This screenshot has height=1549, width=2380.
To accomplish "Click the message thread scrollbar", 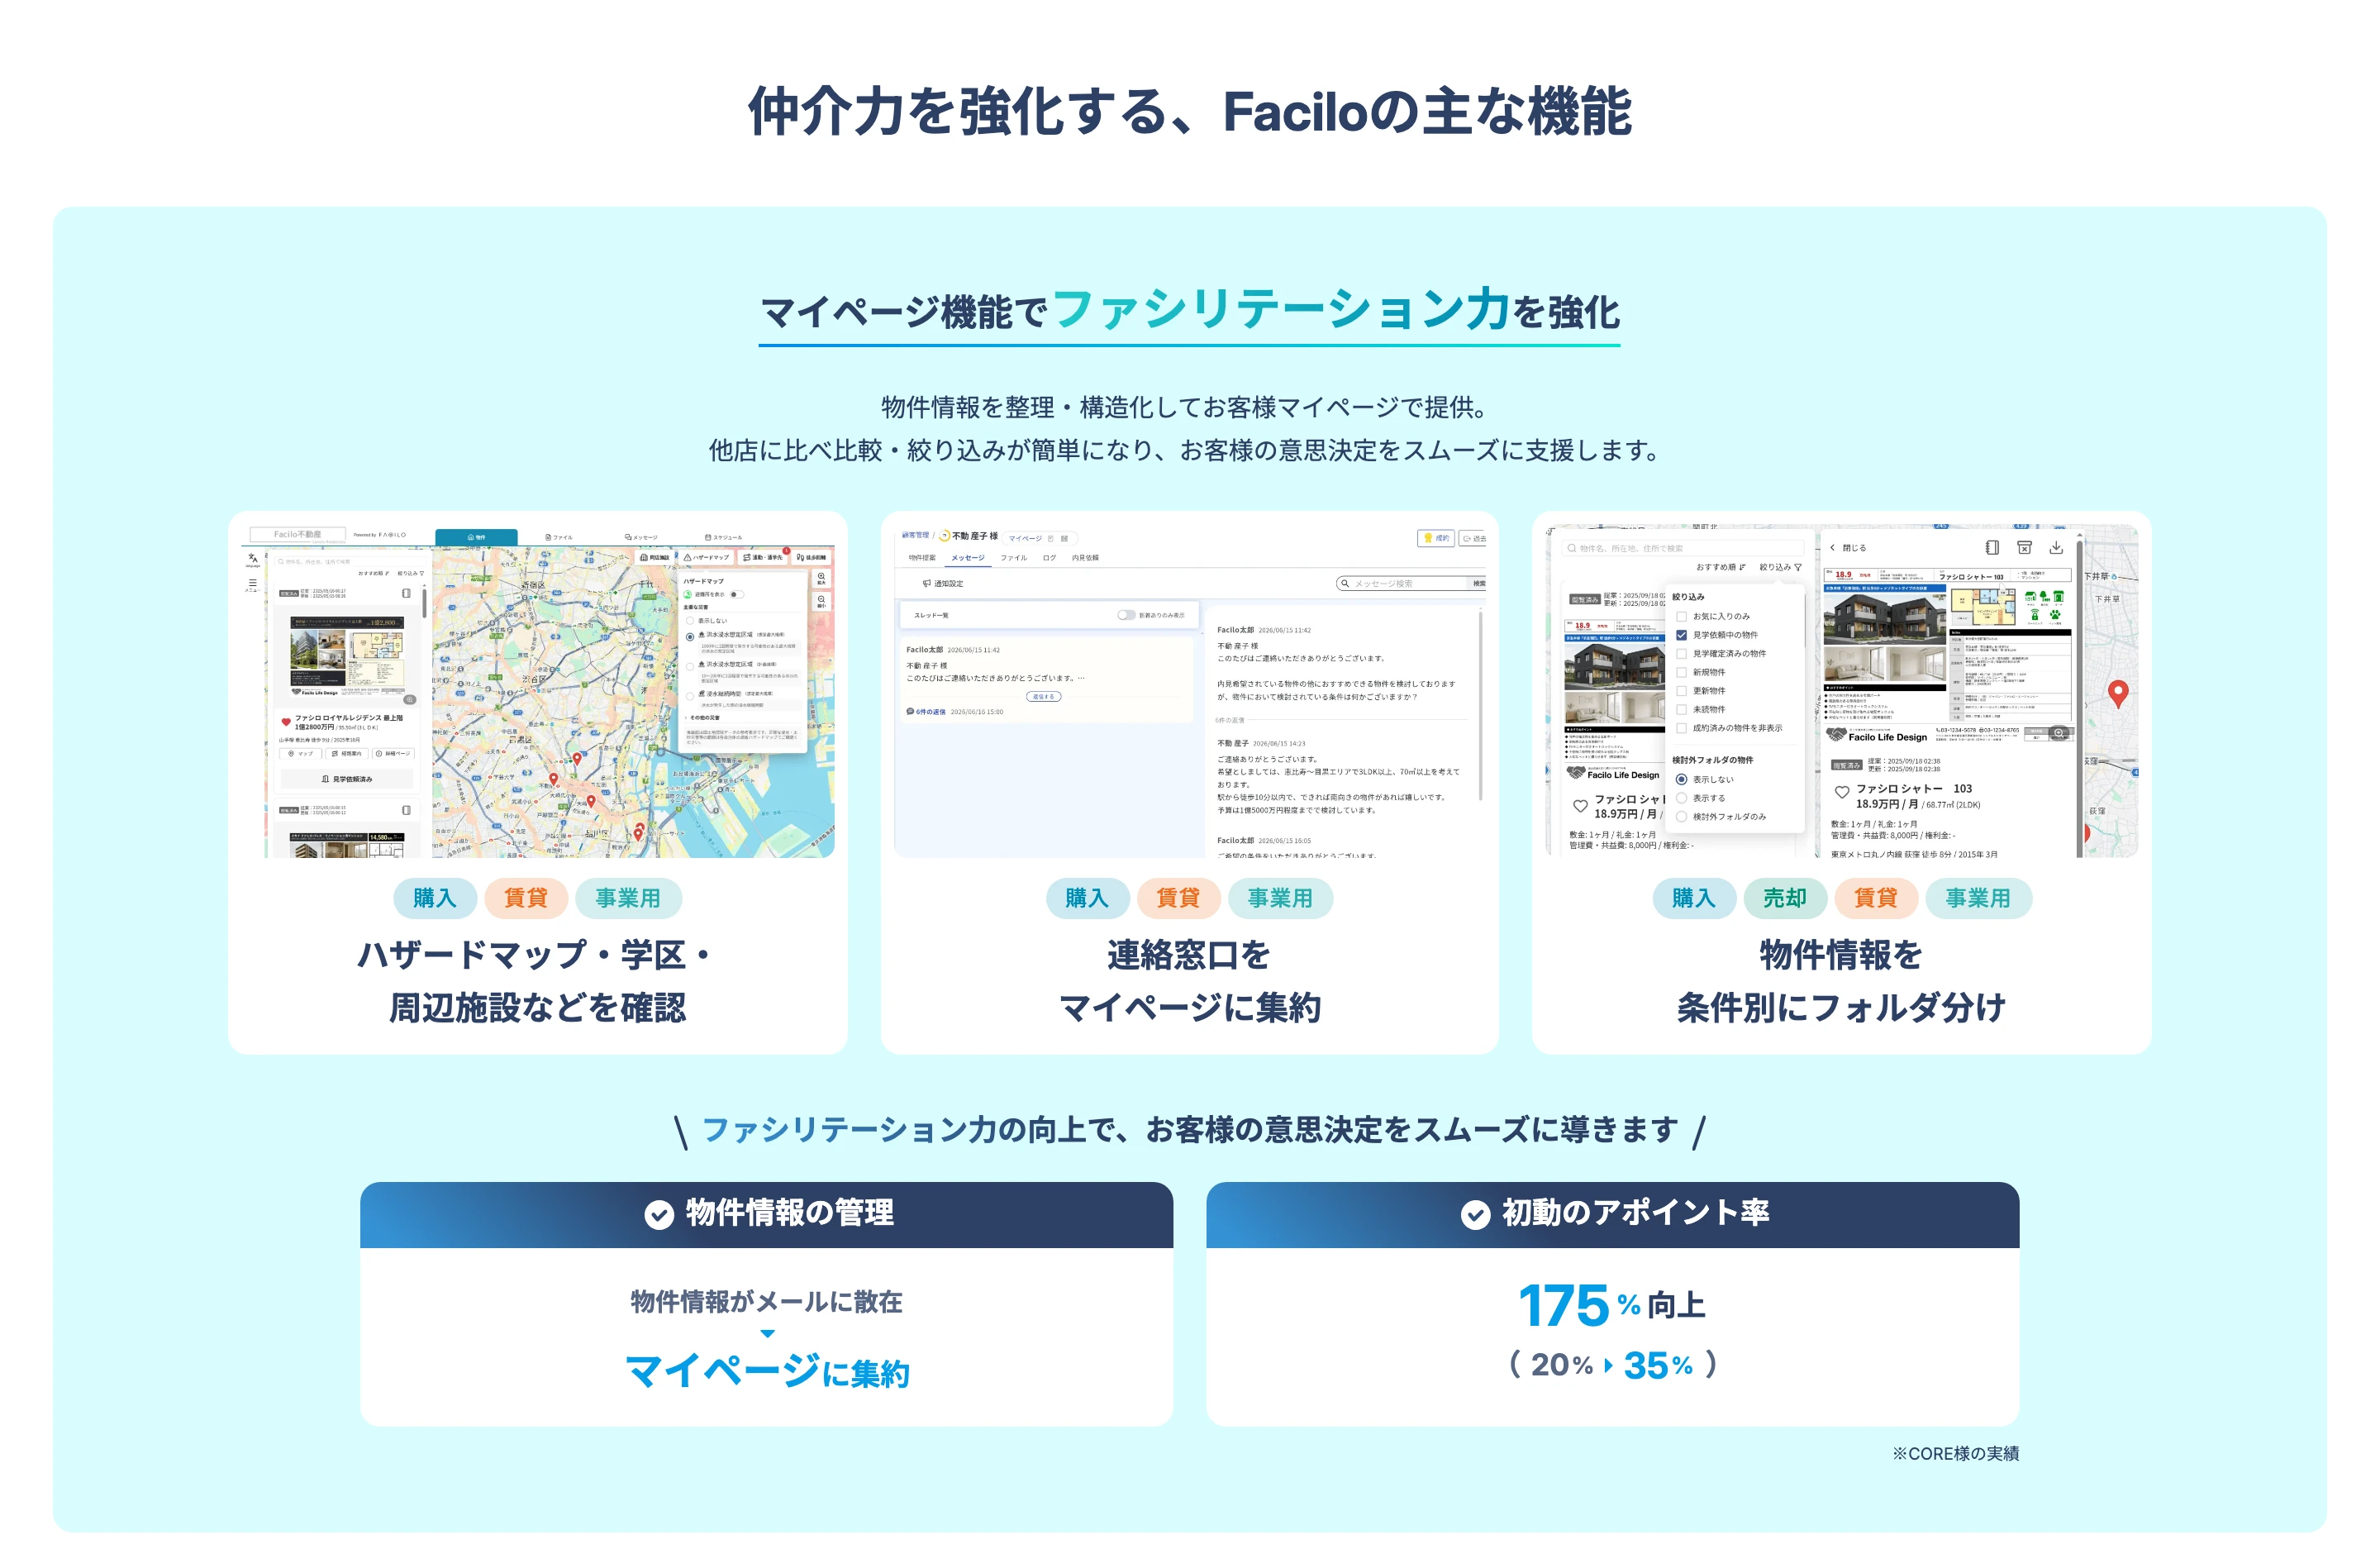I will point(1479,705).
